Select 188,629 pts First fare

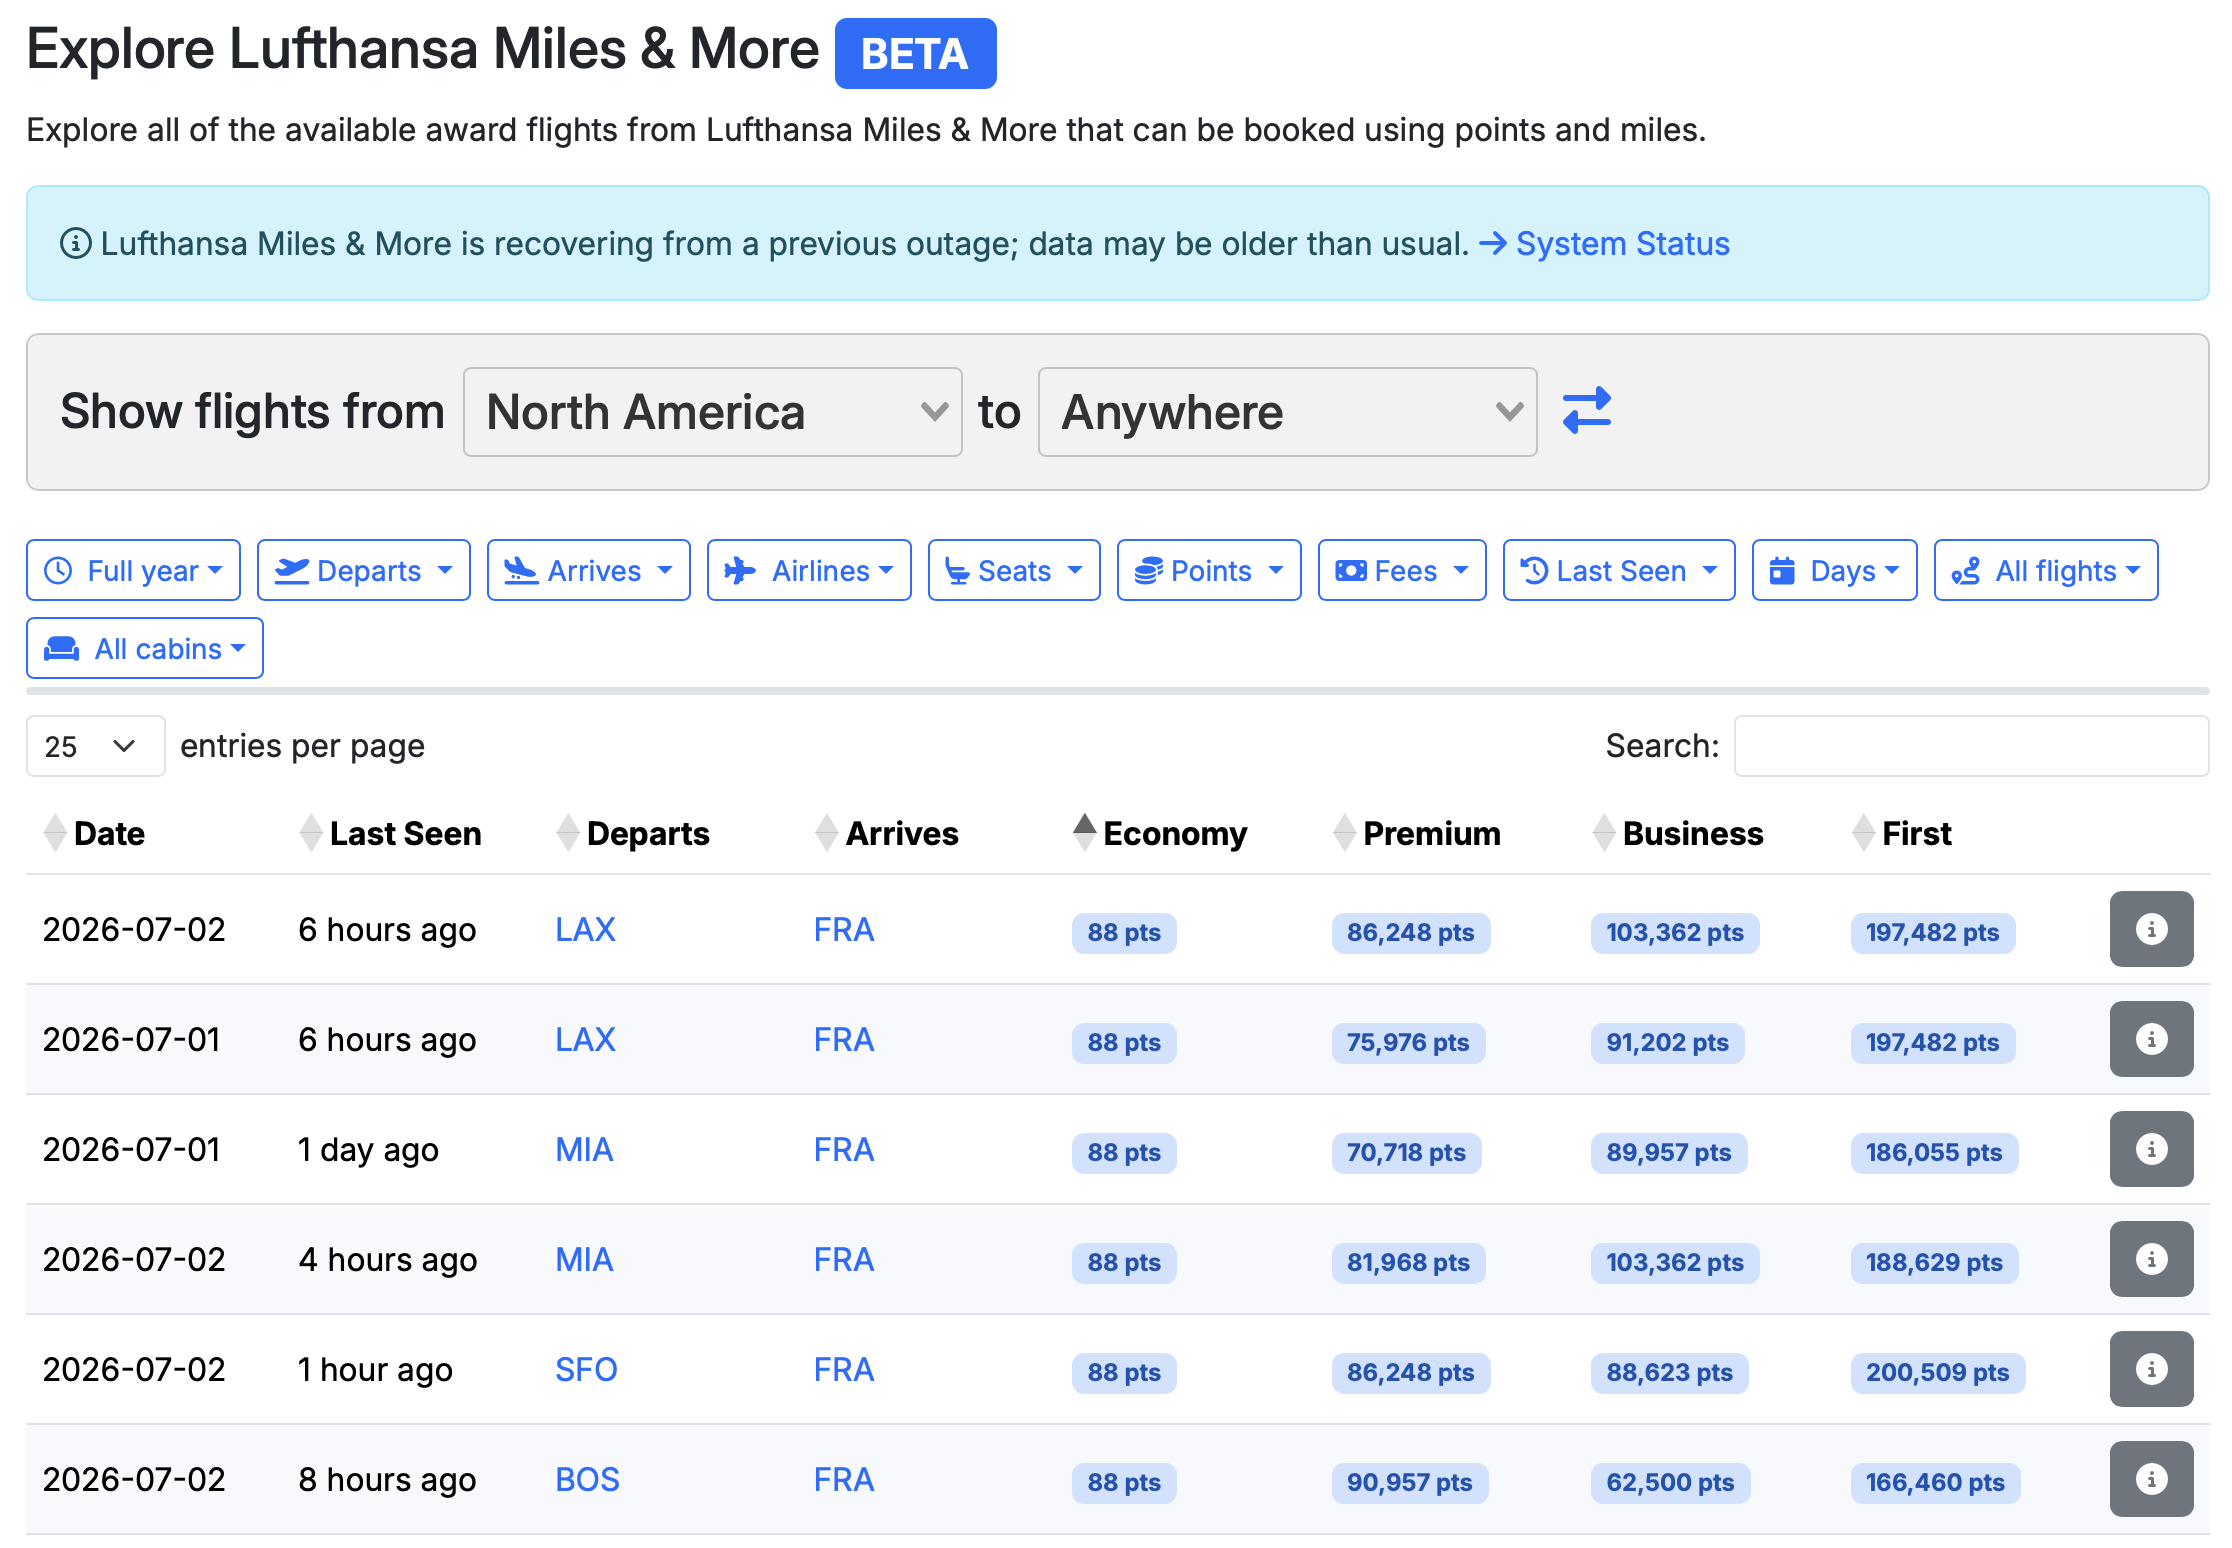1934,1262
